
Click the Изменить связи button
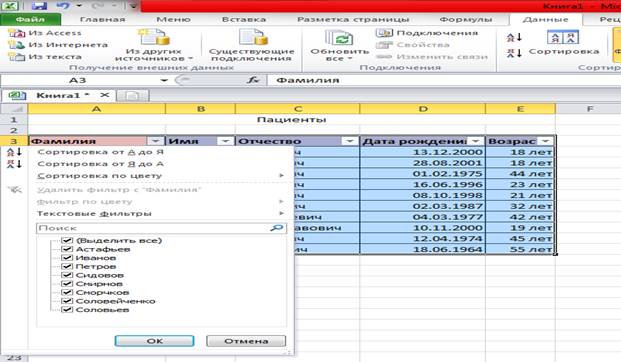(x=432, y=57)
